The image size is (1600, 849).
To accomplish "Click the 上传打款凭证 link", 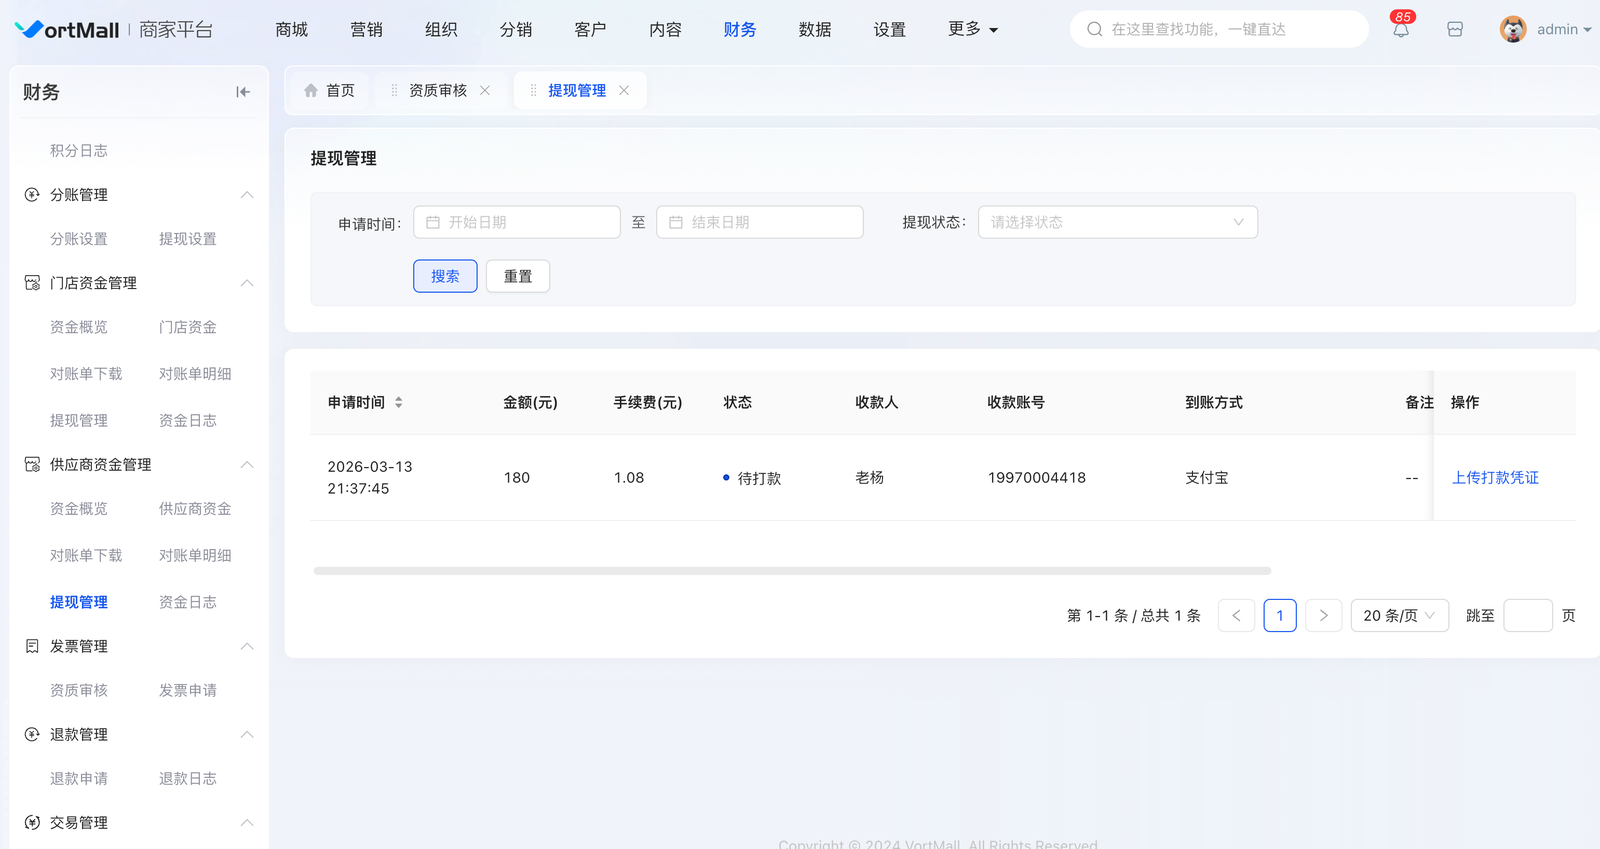I will (x=1495, y=478).
